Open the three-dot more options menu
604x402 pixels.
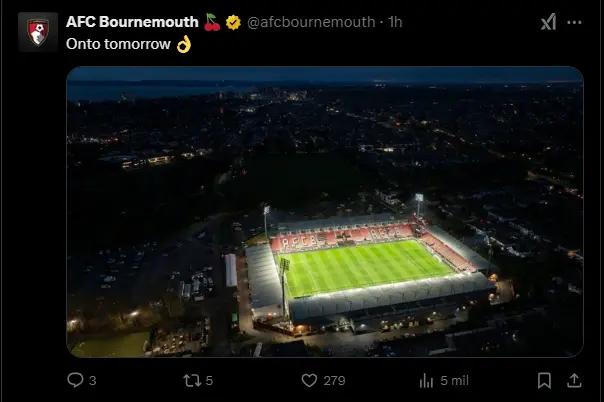[576, 22]
